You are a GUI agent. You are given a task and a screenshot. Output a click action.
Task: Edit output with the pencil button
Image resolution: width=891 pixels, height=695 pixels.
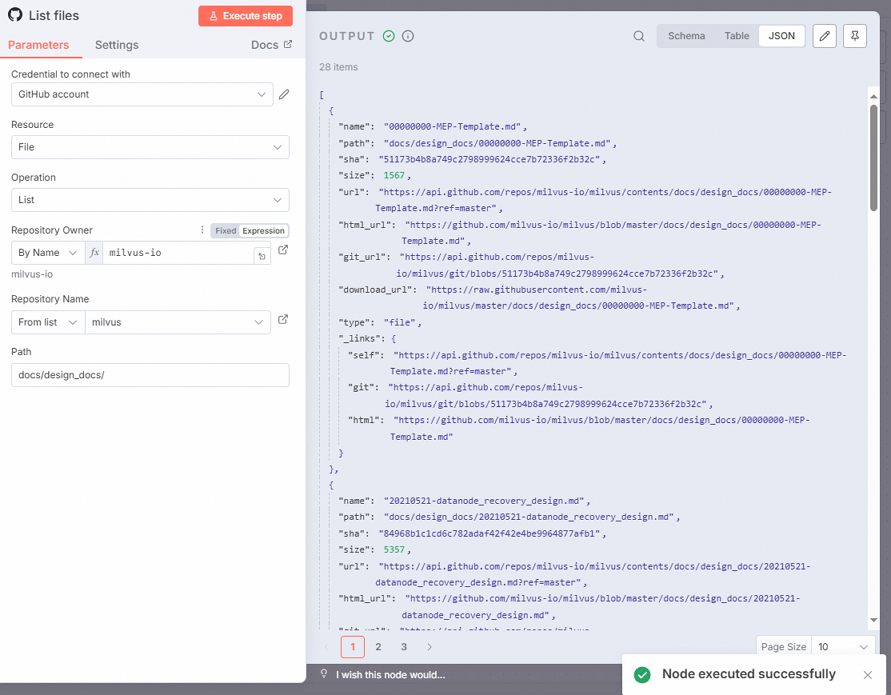coord(825,36)
